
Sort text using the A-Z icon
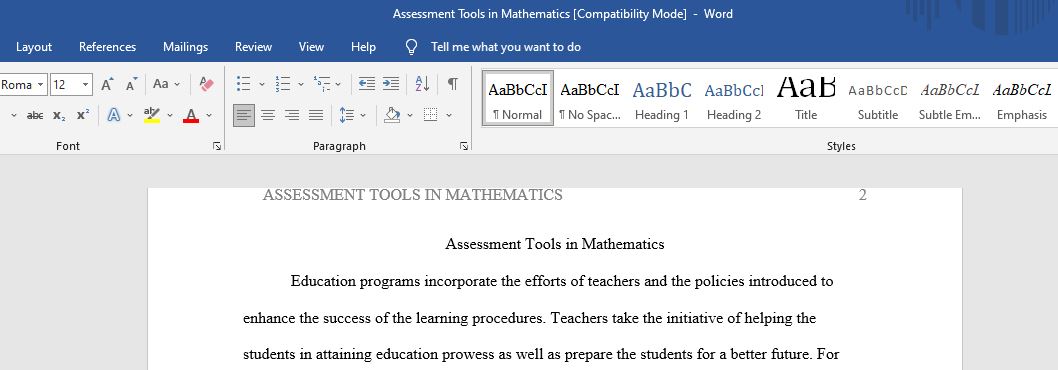click(x=422, y=84)
